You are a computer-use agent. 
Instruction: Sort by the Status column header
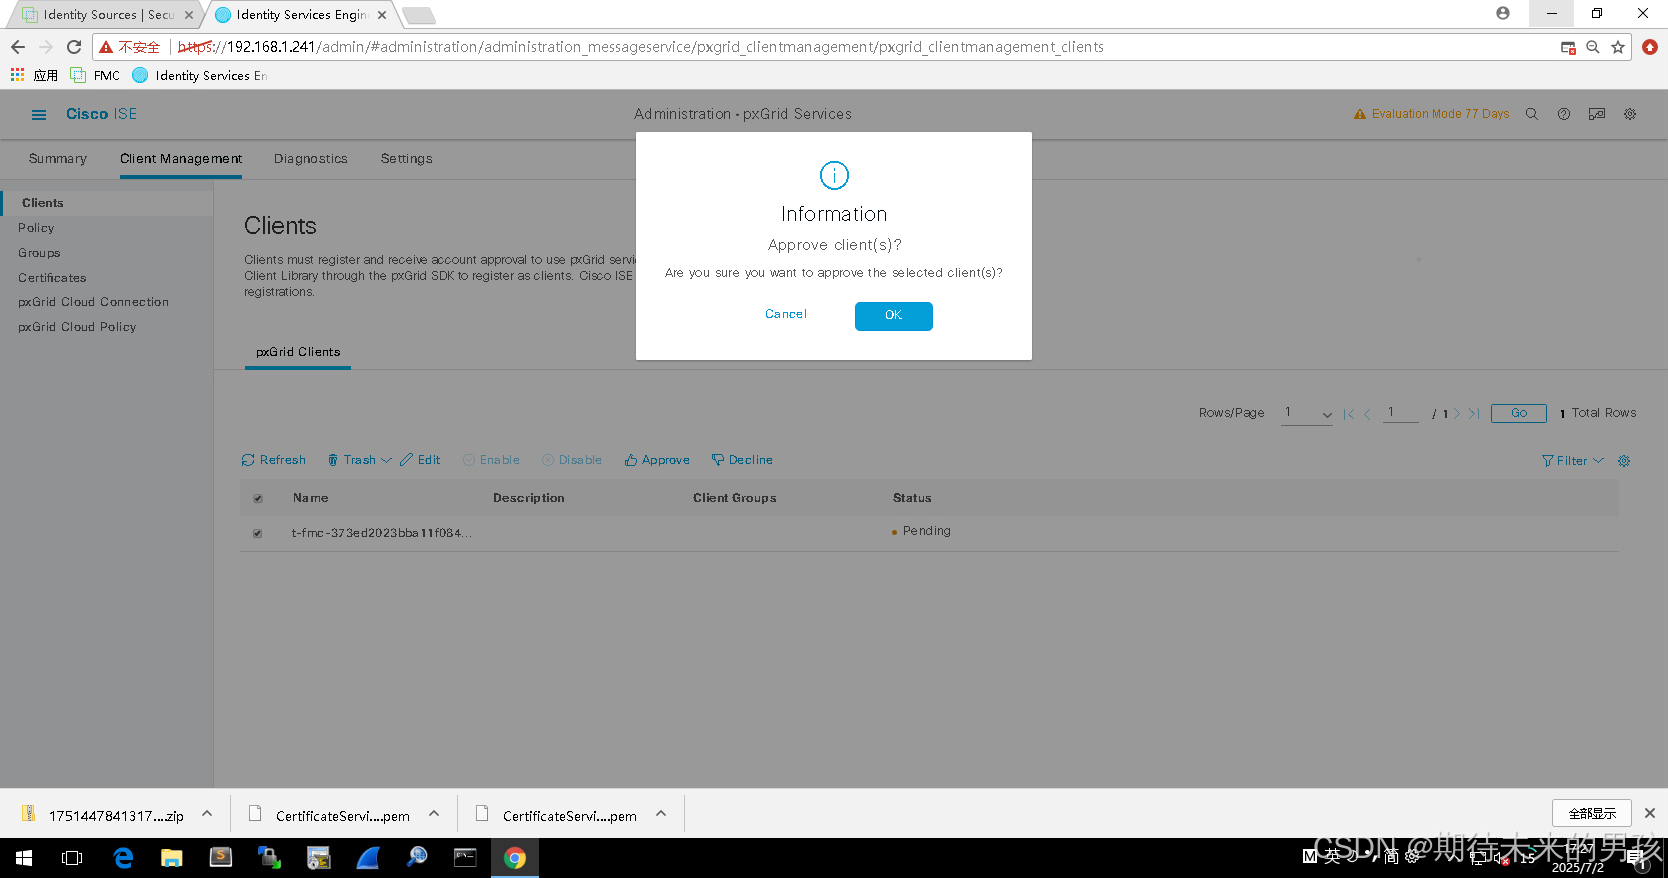pos(912,498)
